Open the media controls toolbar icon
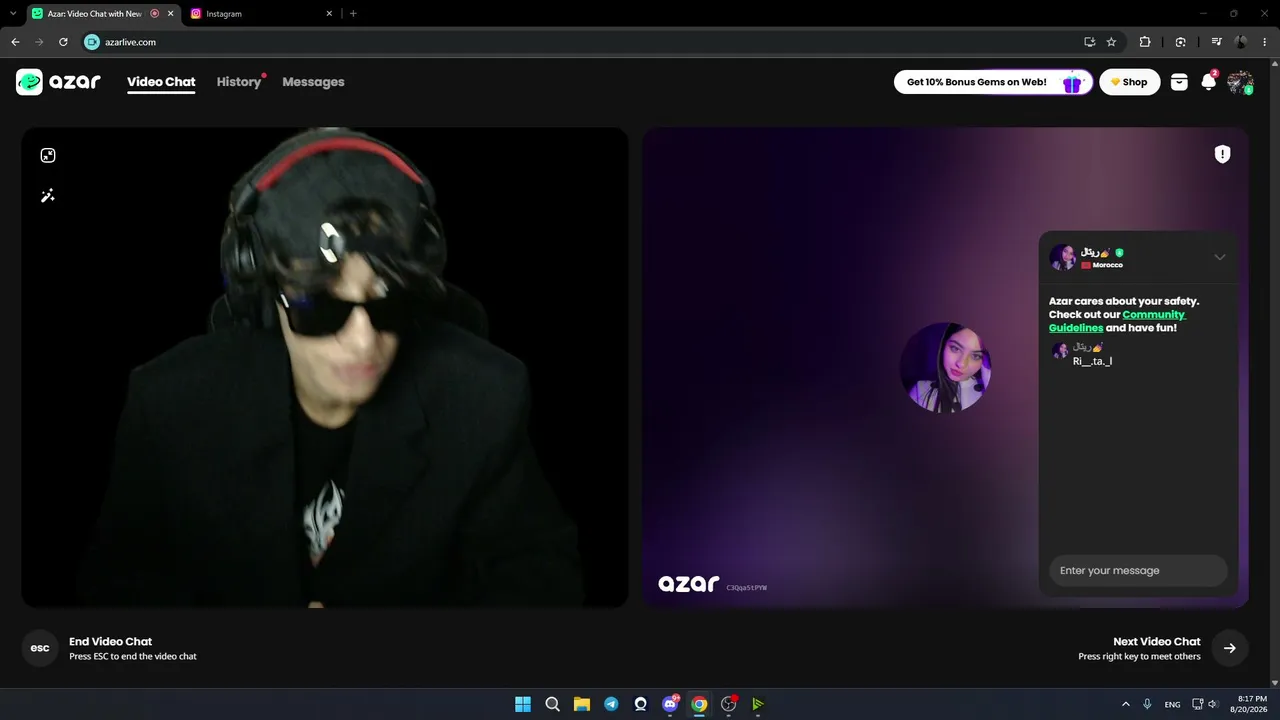This screenshot has height=720, width=1280. [1216, 42]
